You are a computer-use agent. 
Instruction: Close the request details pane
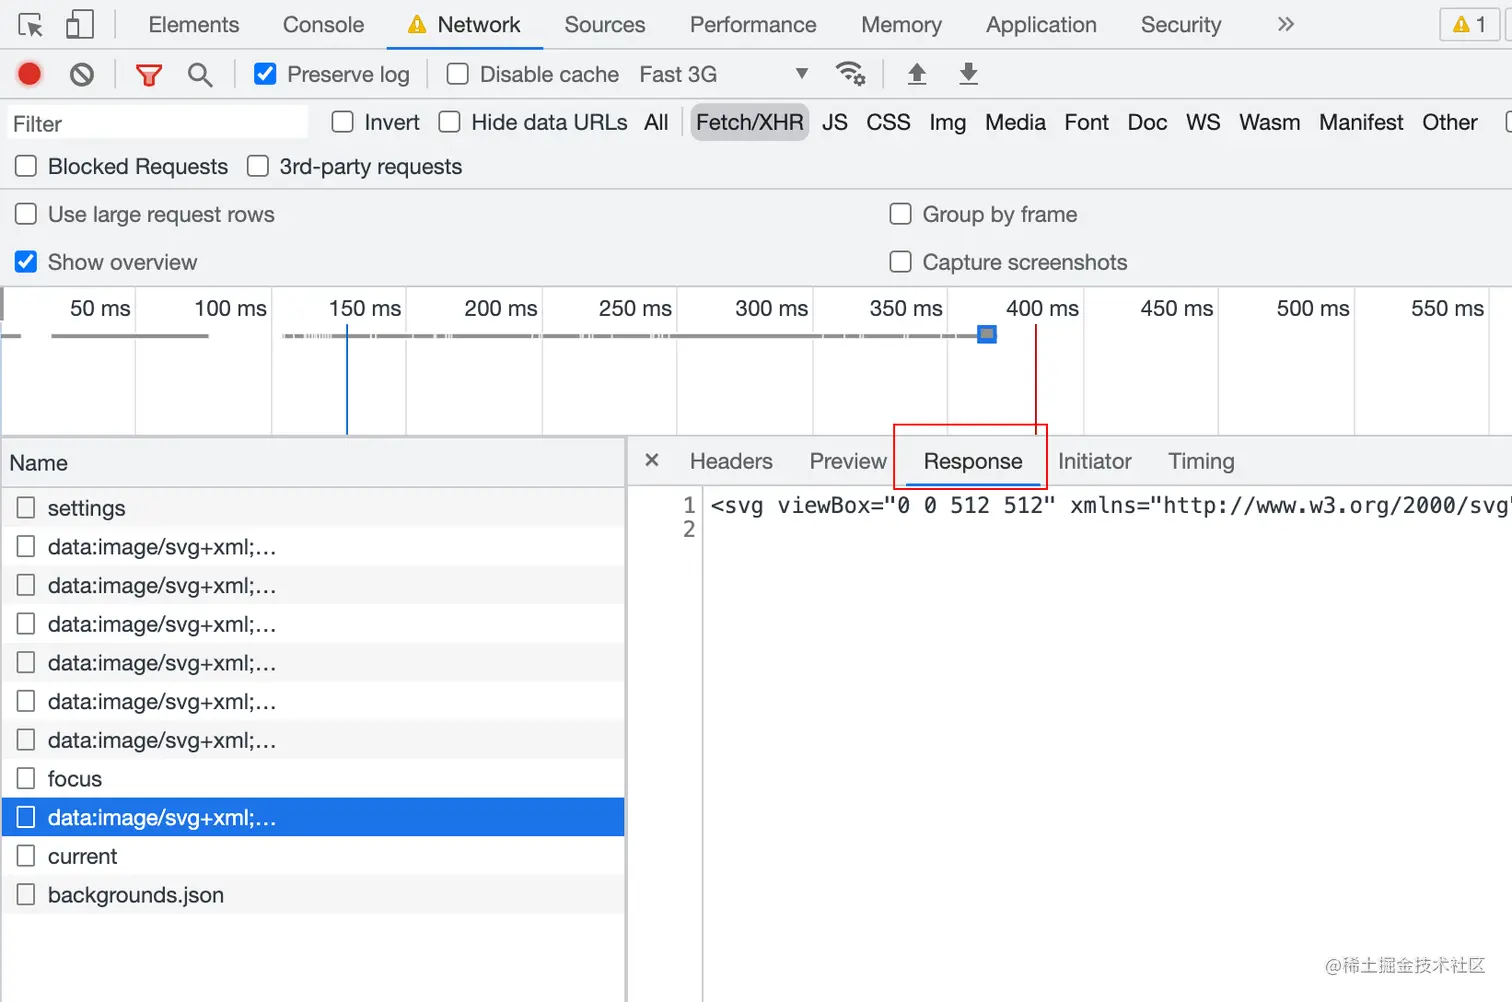652,460
